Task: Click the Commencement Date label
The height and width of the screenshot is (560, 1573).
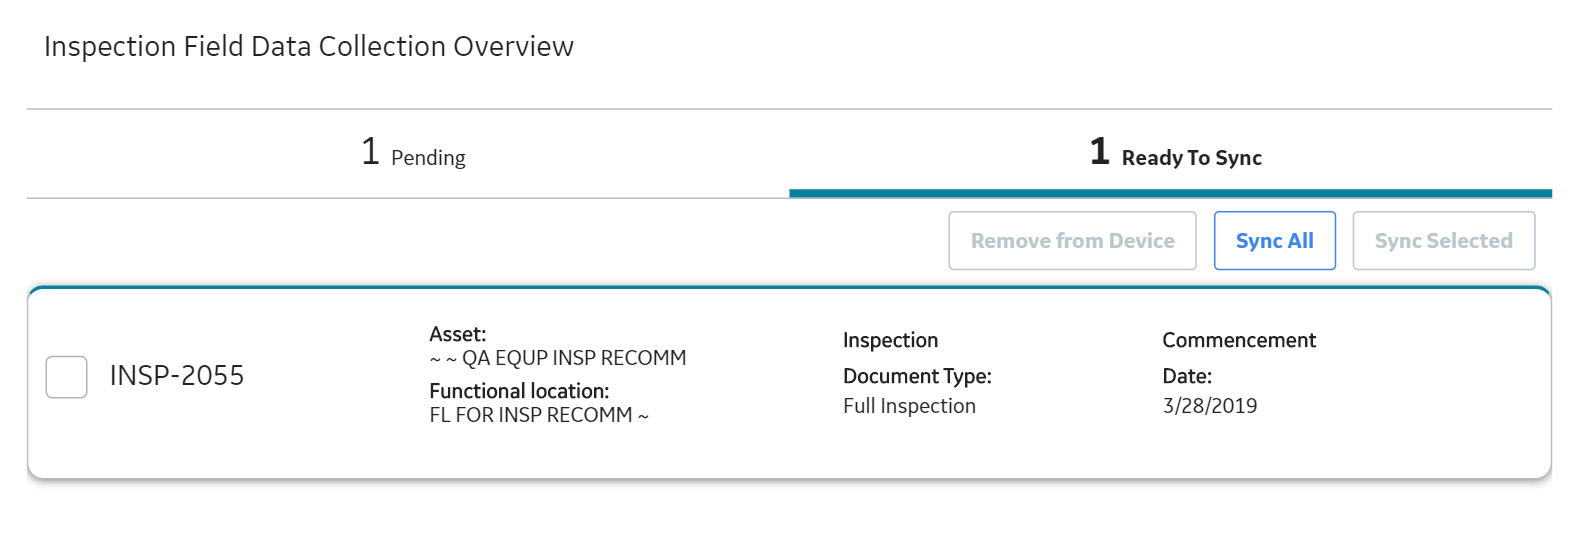Action: pos(1239,358)
